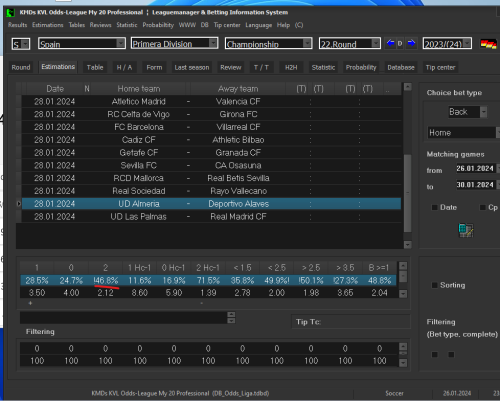Expand the Back bet type dropdown
Screen dimensions: 500x401
(483, 112)
